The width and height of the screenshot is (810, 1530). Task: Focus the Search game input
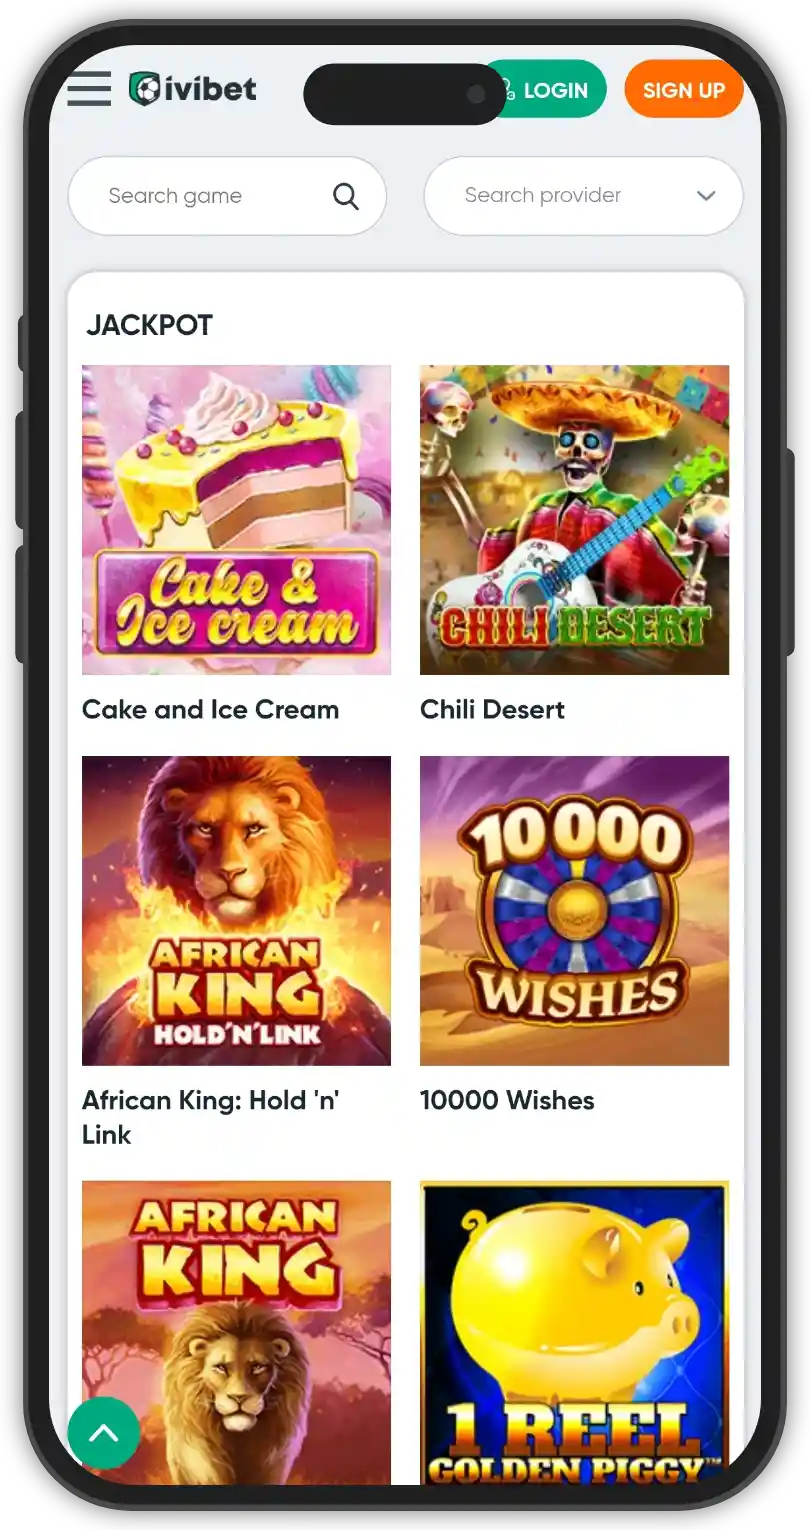tap(227, 196)
